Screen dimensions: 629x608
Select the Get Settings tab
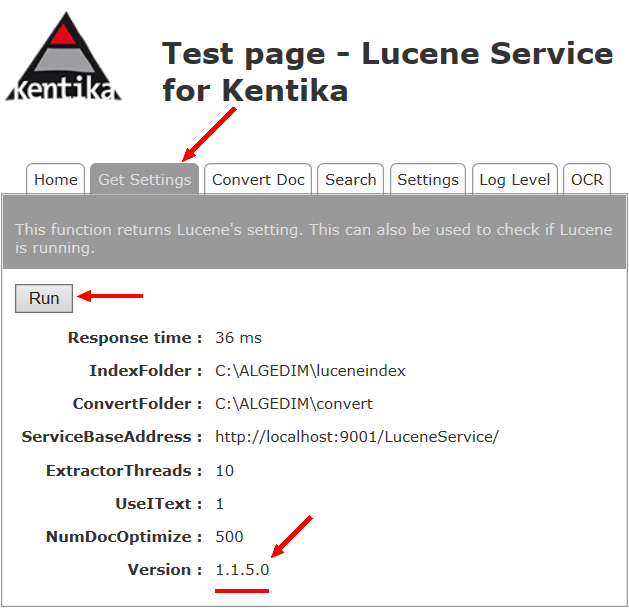click(144, 179)
